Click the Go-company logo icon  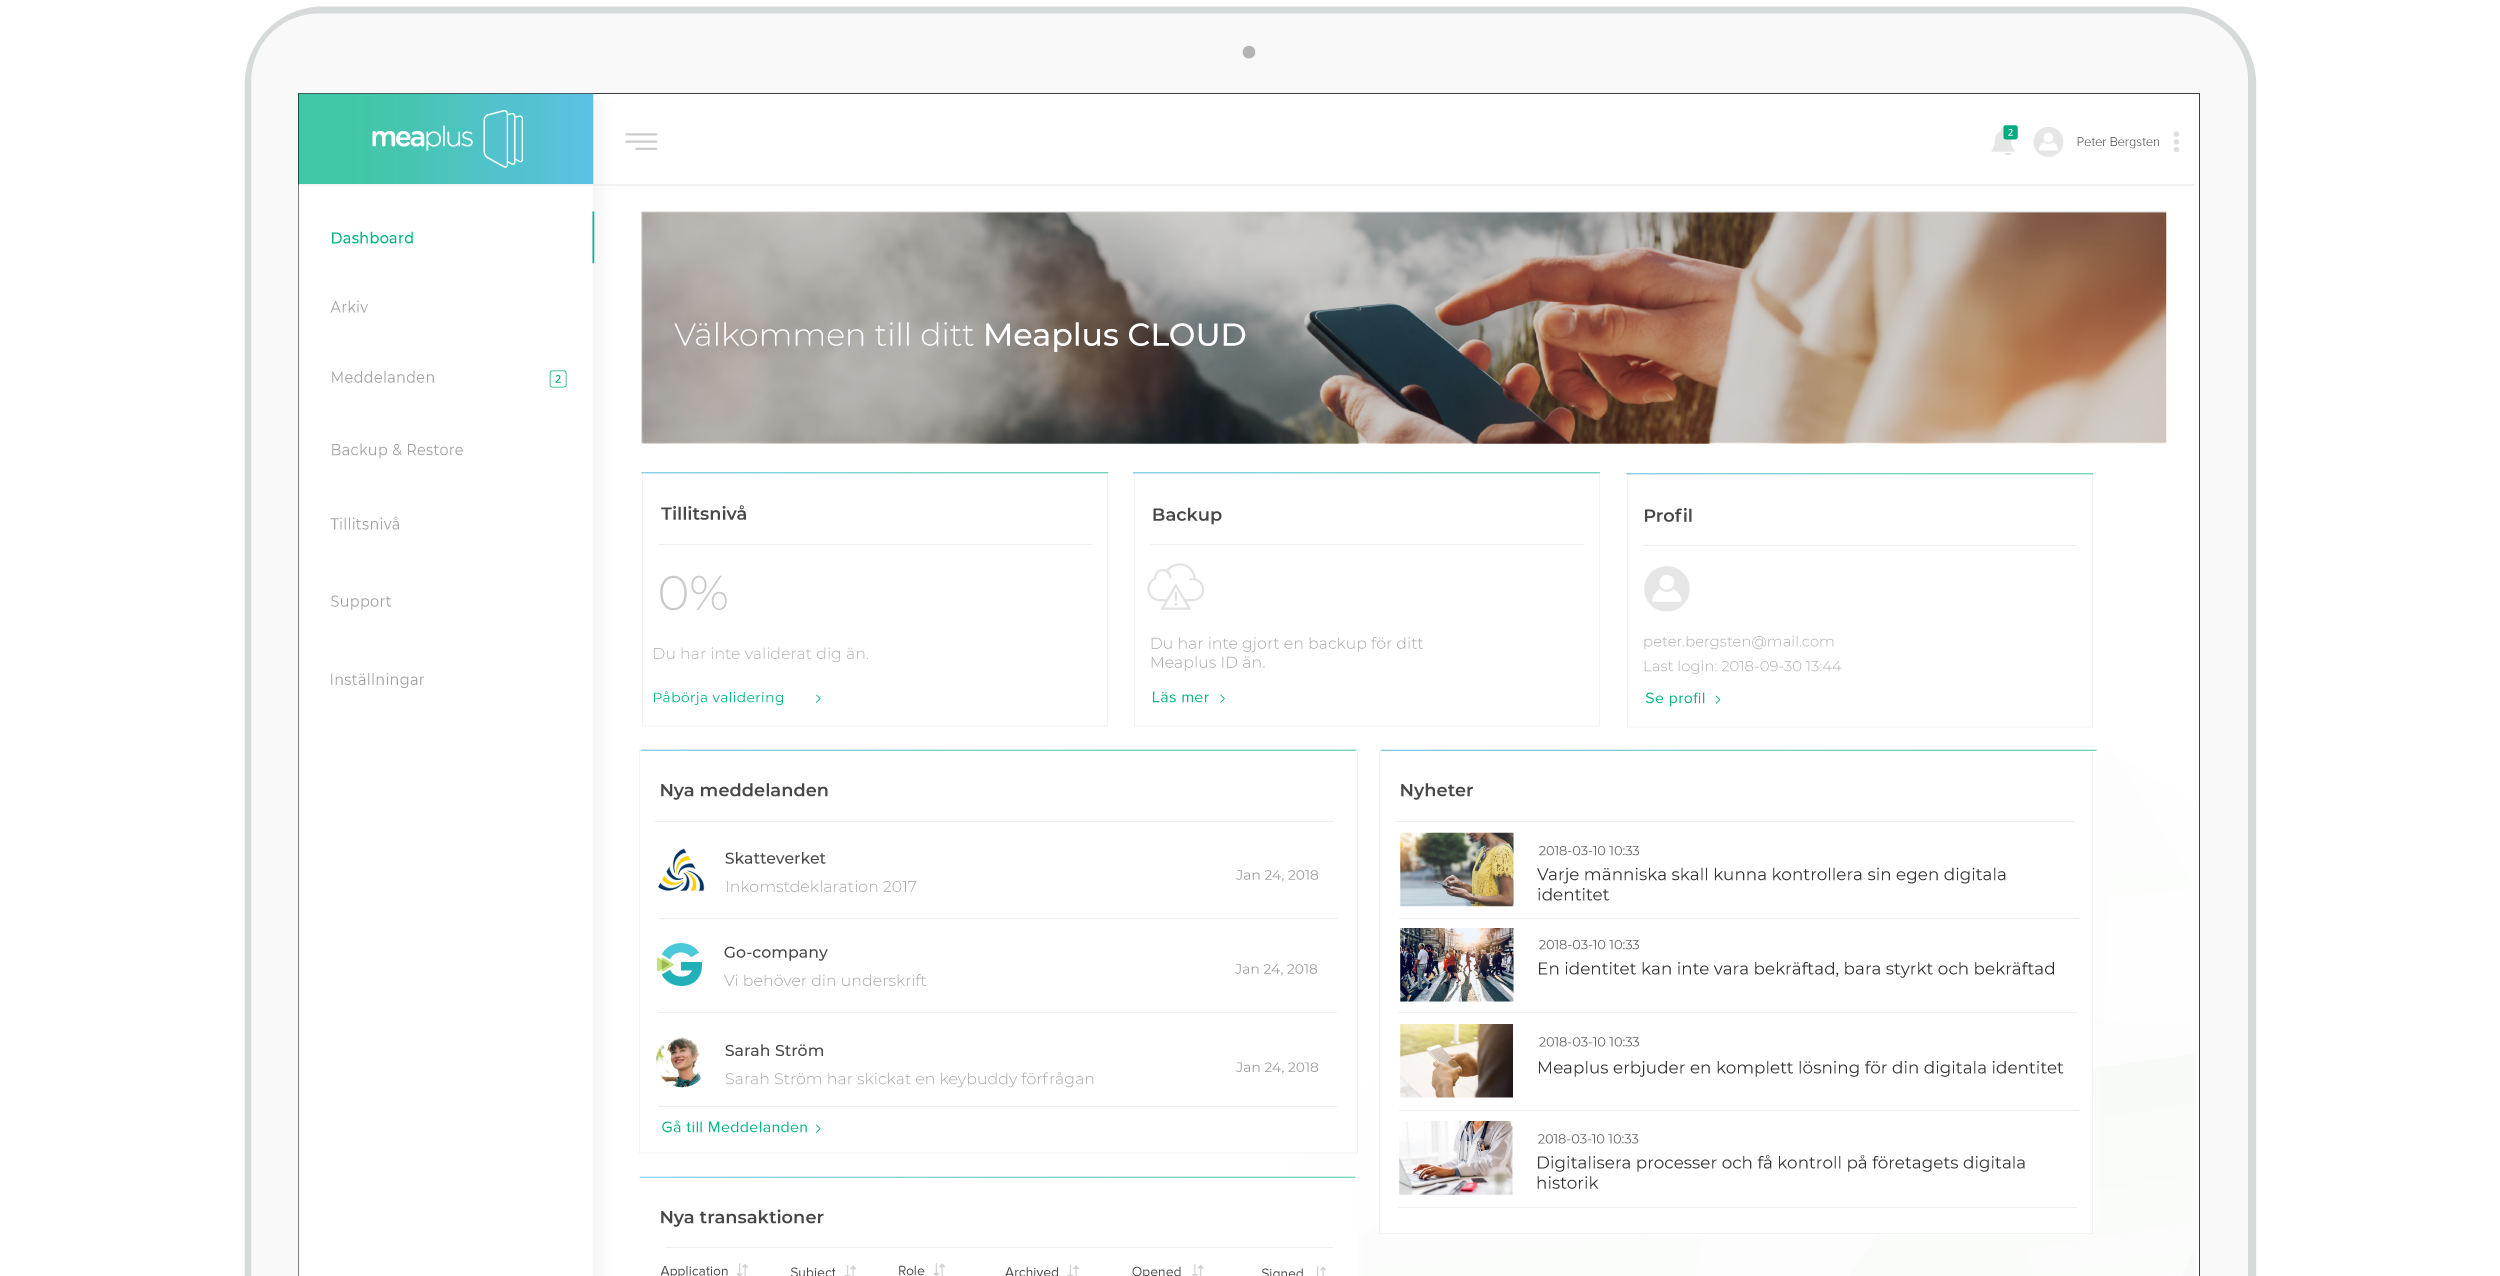pos(680,965)
